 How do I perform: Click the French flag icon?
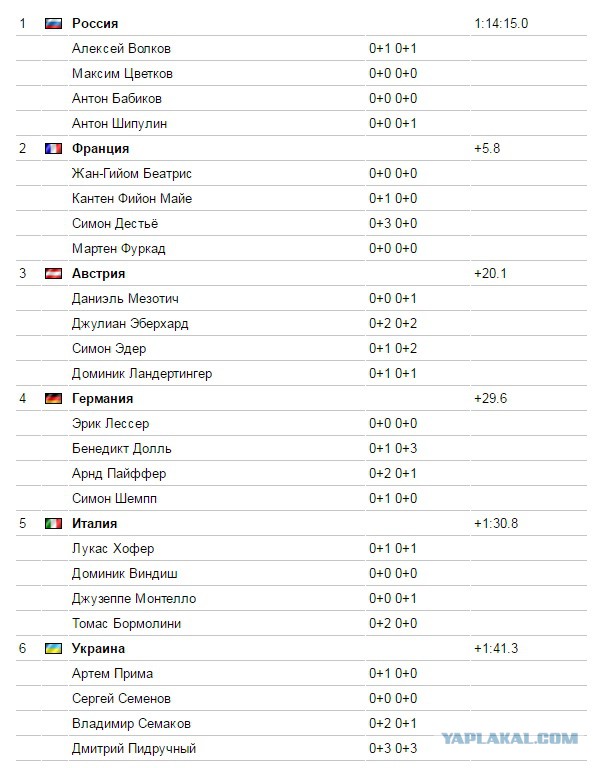pyautogui.click(x=53, y=148)
